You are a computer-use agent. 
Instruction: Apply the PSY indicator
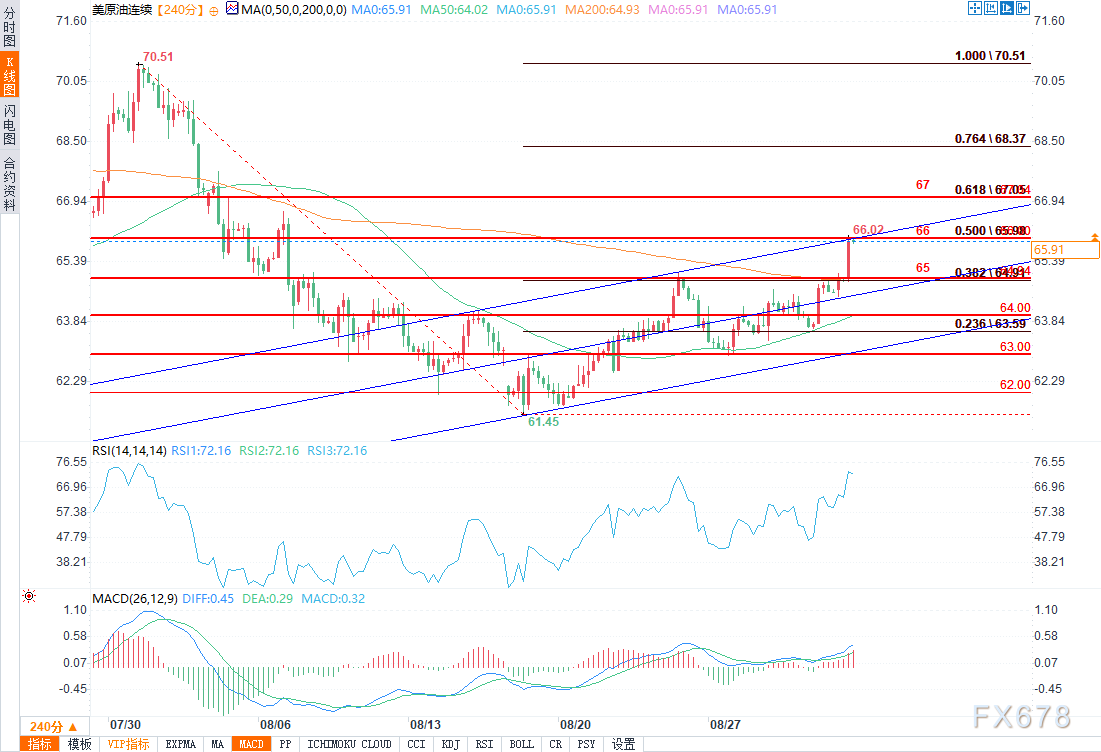click(586, 744)
